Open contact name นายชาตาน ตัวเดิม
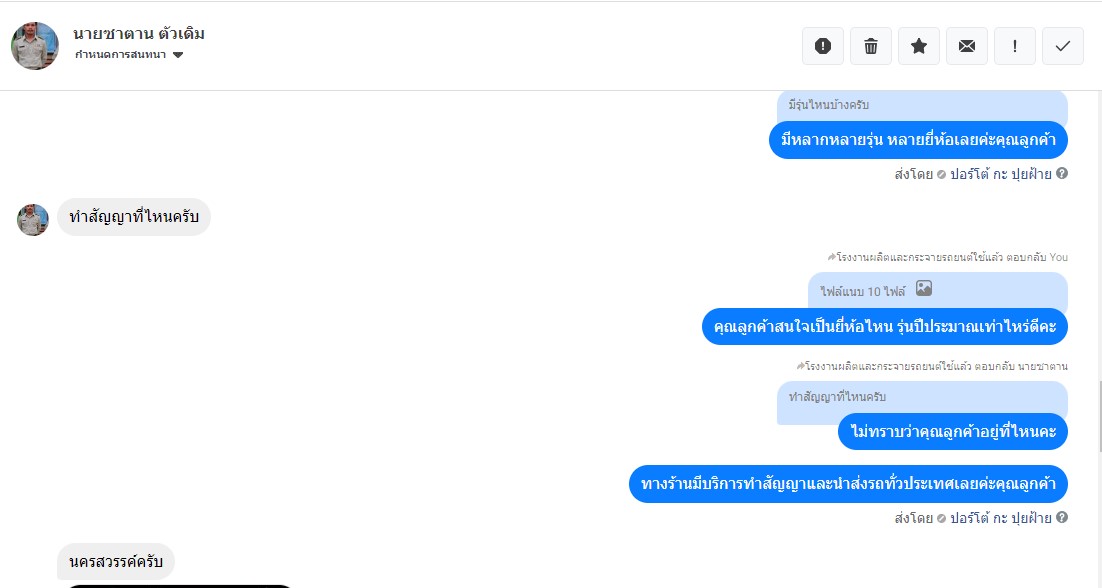 [139, 34]
